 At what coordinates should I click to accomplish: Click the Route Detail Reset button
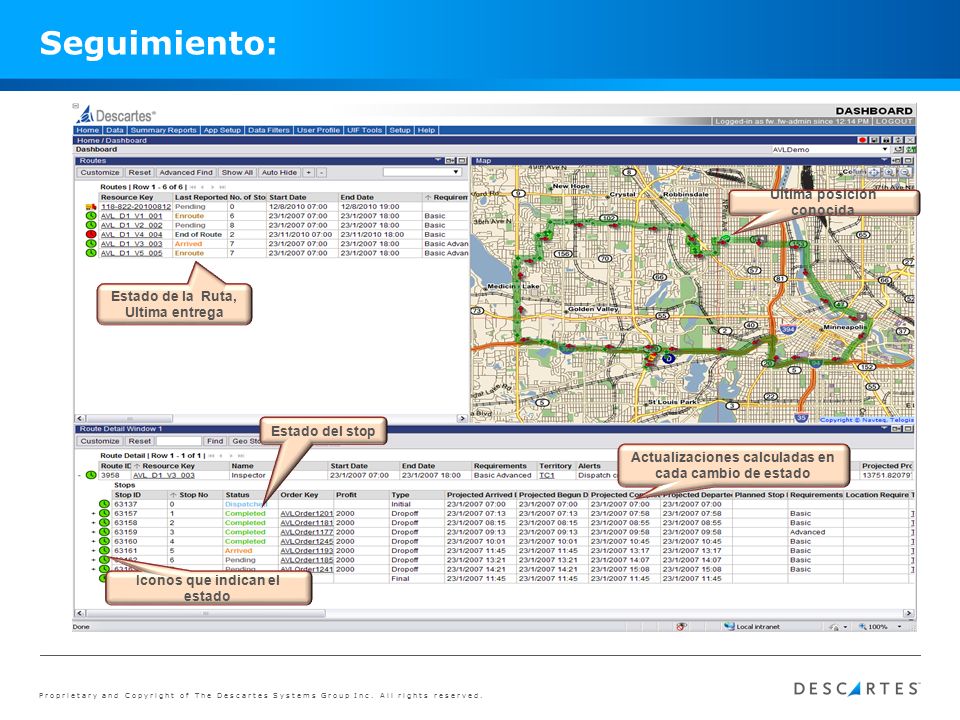pyautogui.click(x=140, y=441)
